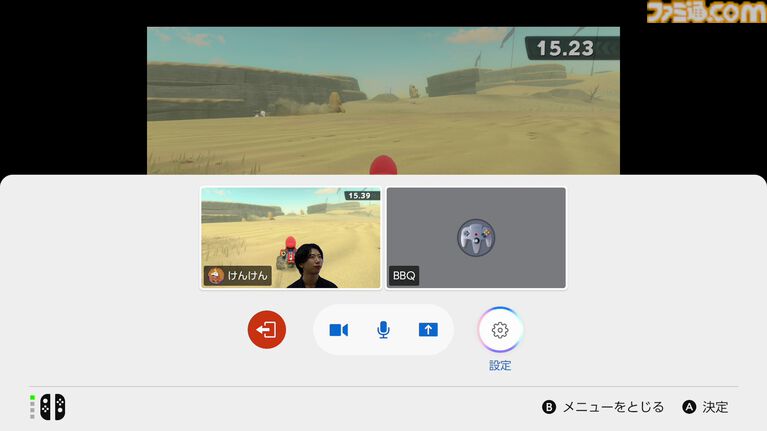The image size is (767, 431).
Task: Click the 15.39 timer in けんけん thumbnail
Action: (359, 196)
